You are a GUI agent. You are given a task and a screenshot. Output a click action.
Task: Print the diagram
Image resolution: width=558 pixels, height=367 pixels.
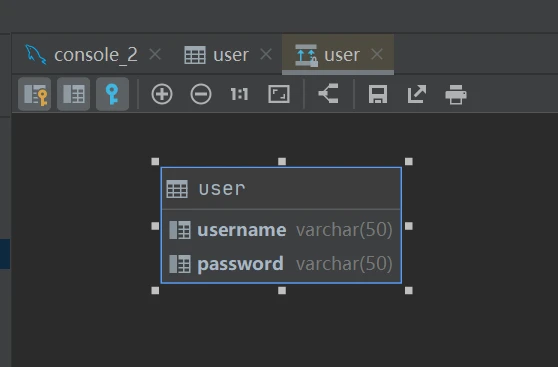[x=456, y=94]
